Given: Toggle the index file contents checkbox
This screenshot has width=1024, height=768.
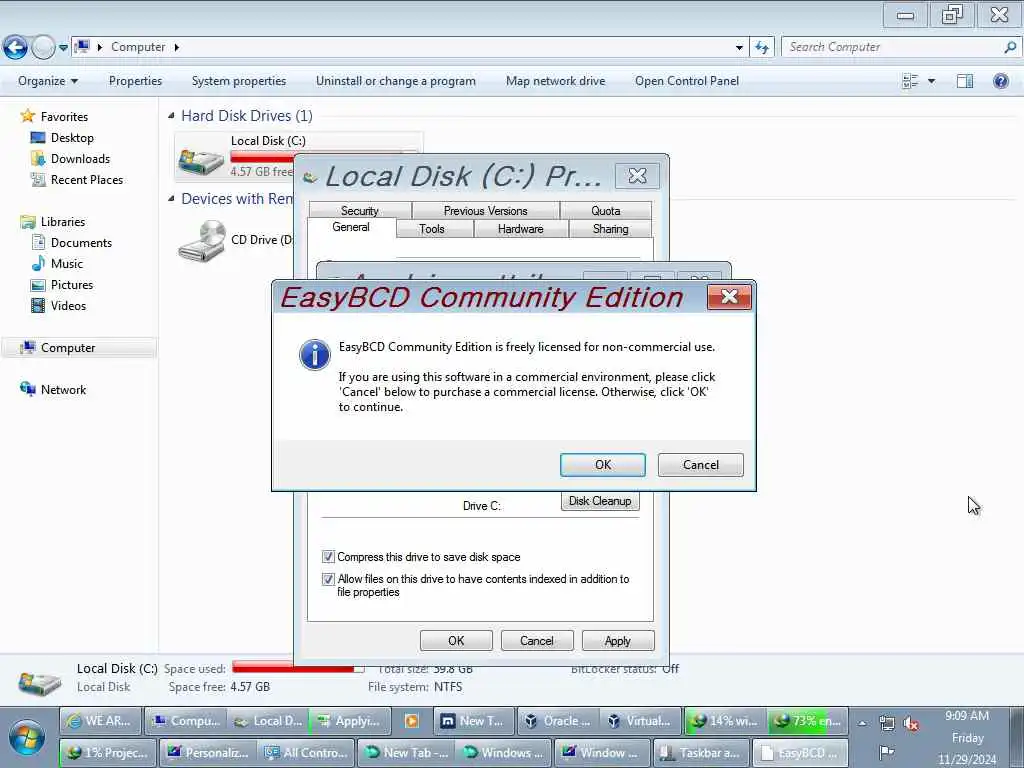Looking at the screenshot, I should 328,579.
